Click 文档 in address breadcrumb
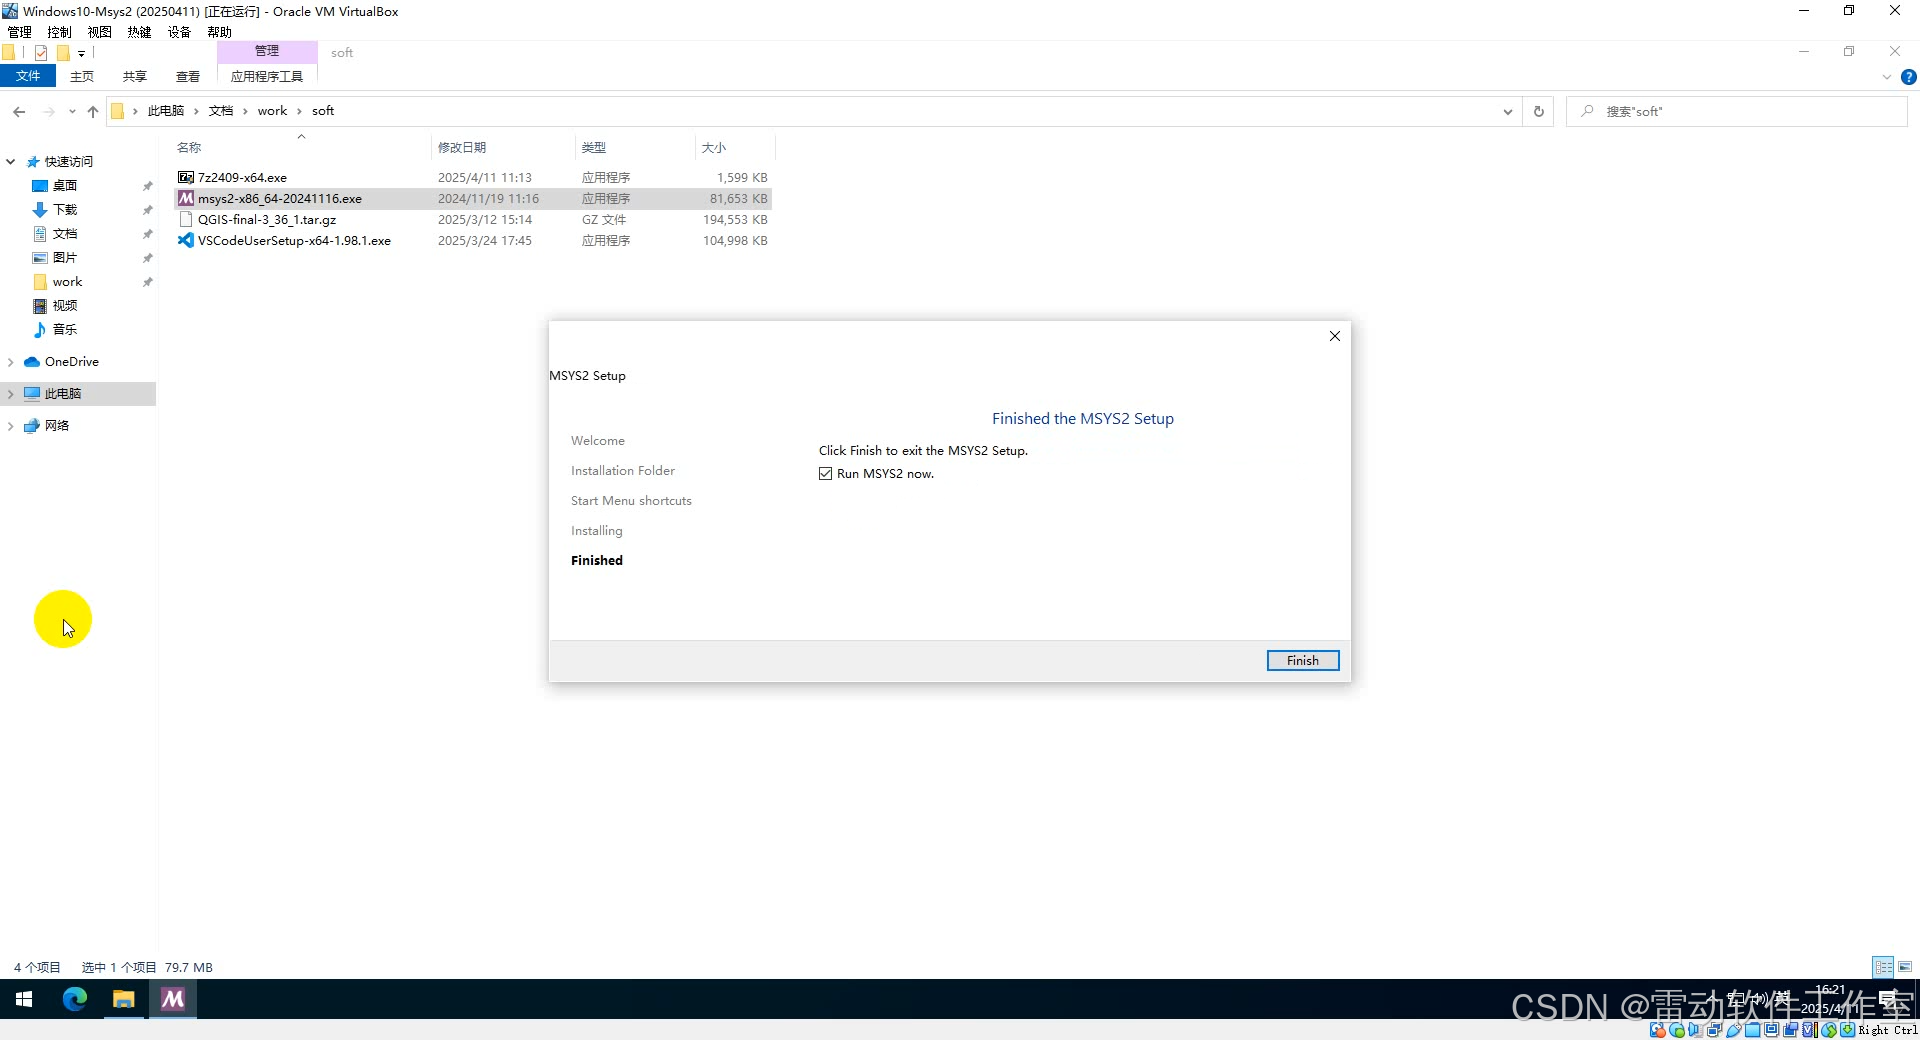The height and width of the screenshot is (1040, 1920). pos(221,111)
